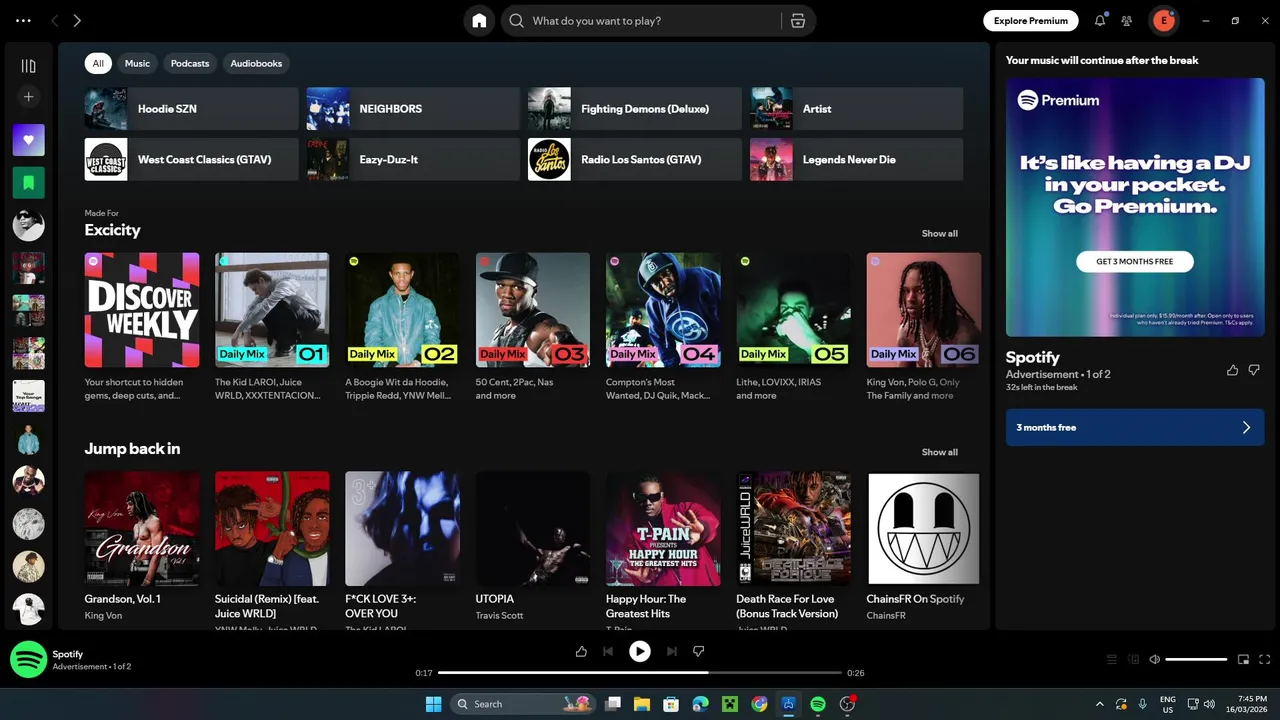Show all in Jump back in

tap(939, 452)
